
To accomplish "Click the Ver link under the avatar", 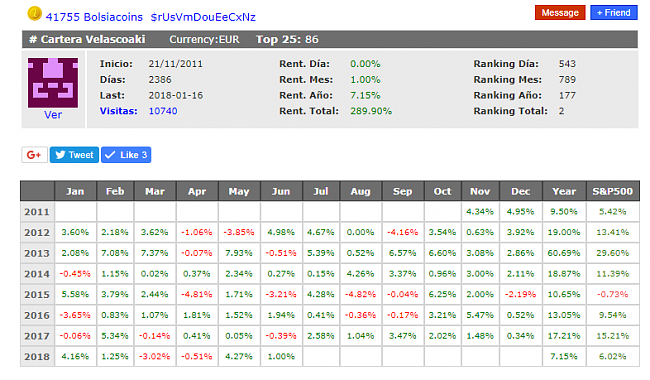I will pos(53,115).
